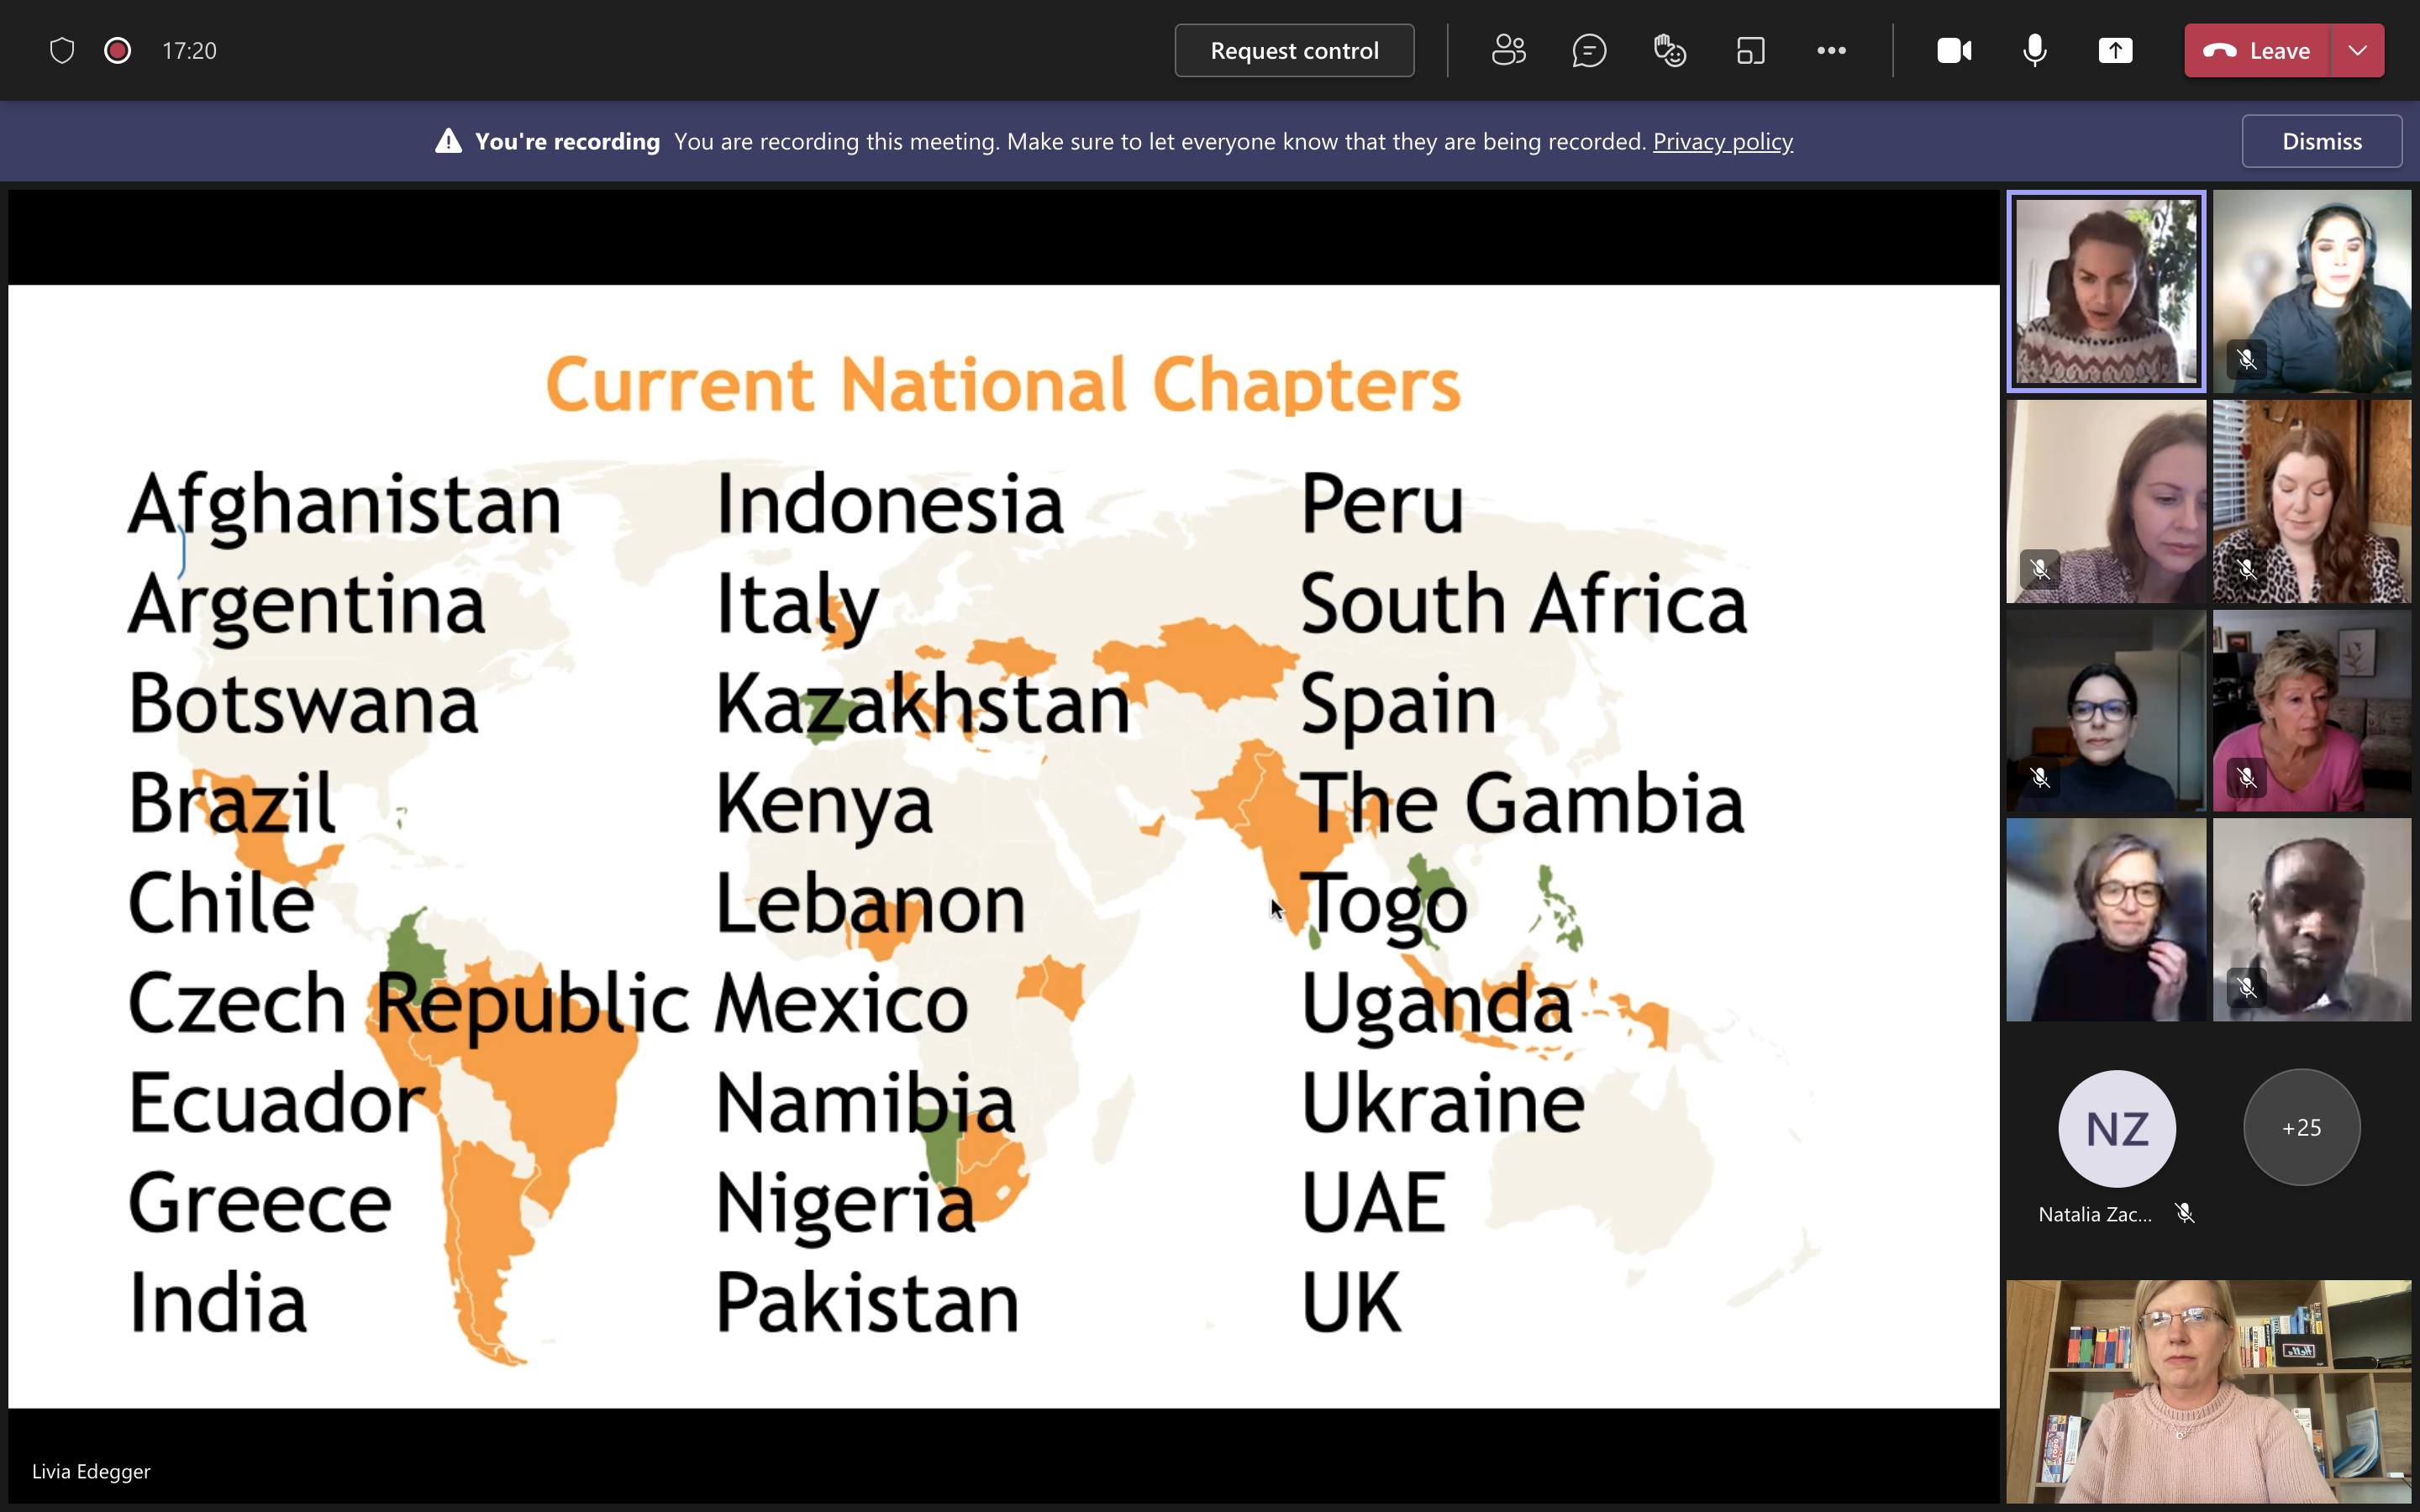
Task: Select the active speaker video tile
Action: tap(2106, 291)
